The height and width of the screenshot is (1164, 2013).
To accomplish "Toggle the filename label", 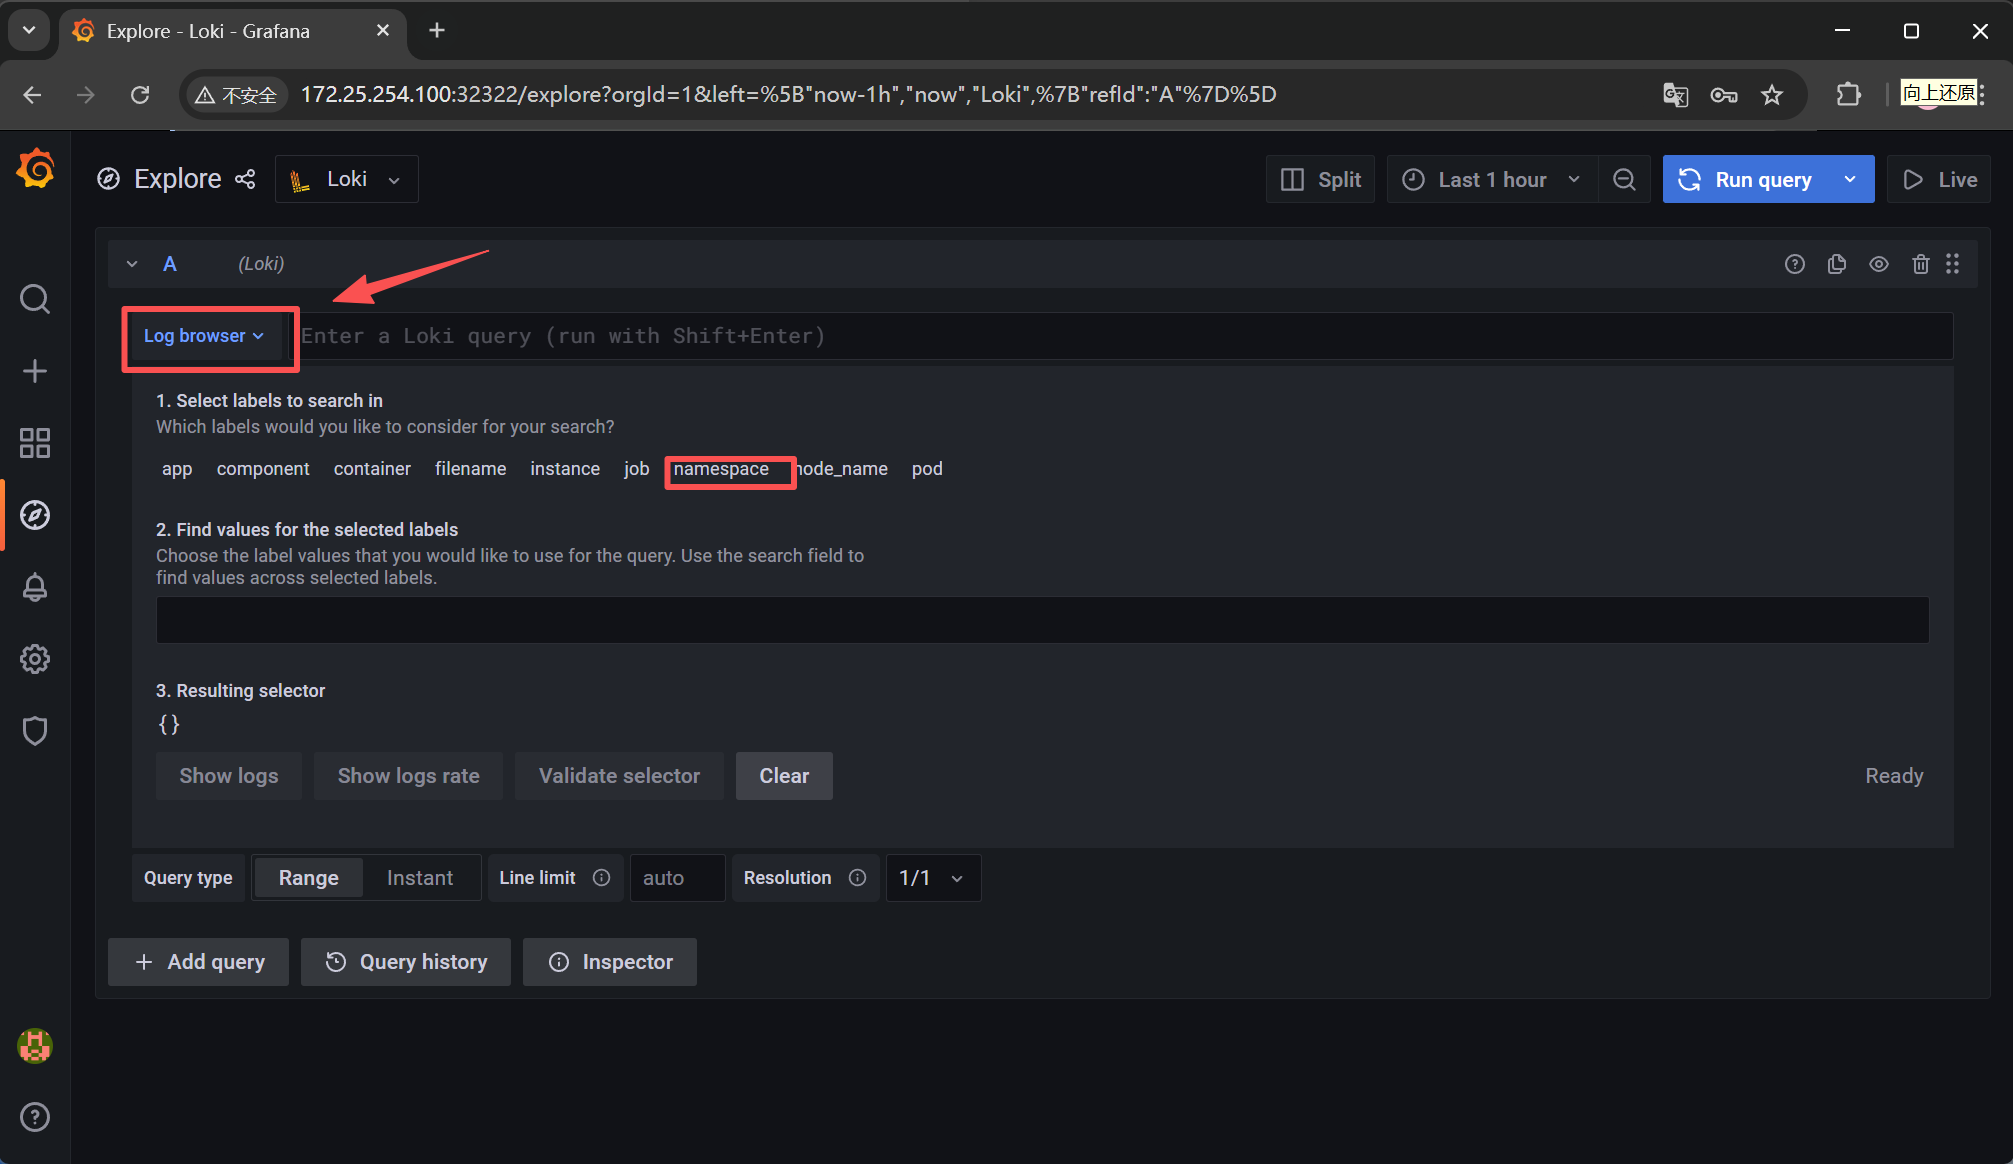I will (470, 469).
